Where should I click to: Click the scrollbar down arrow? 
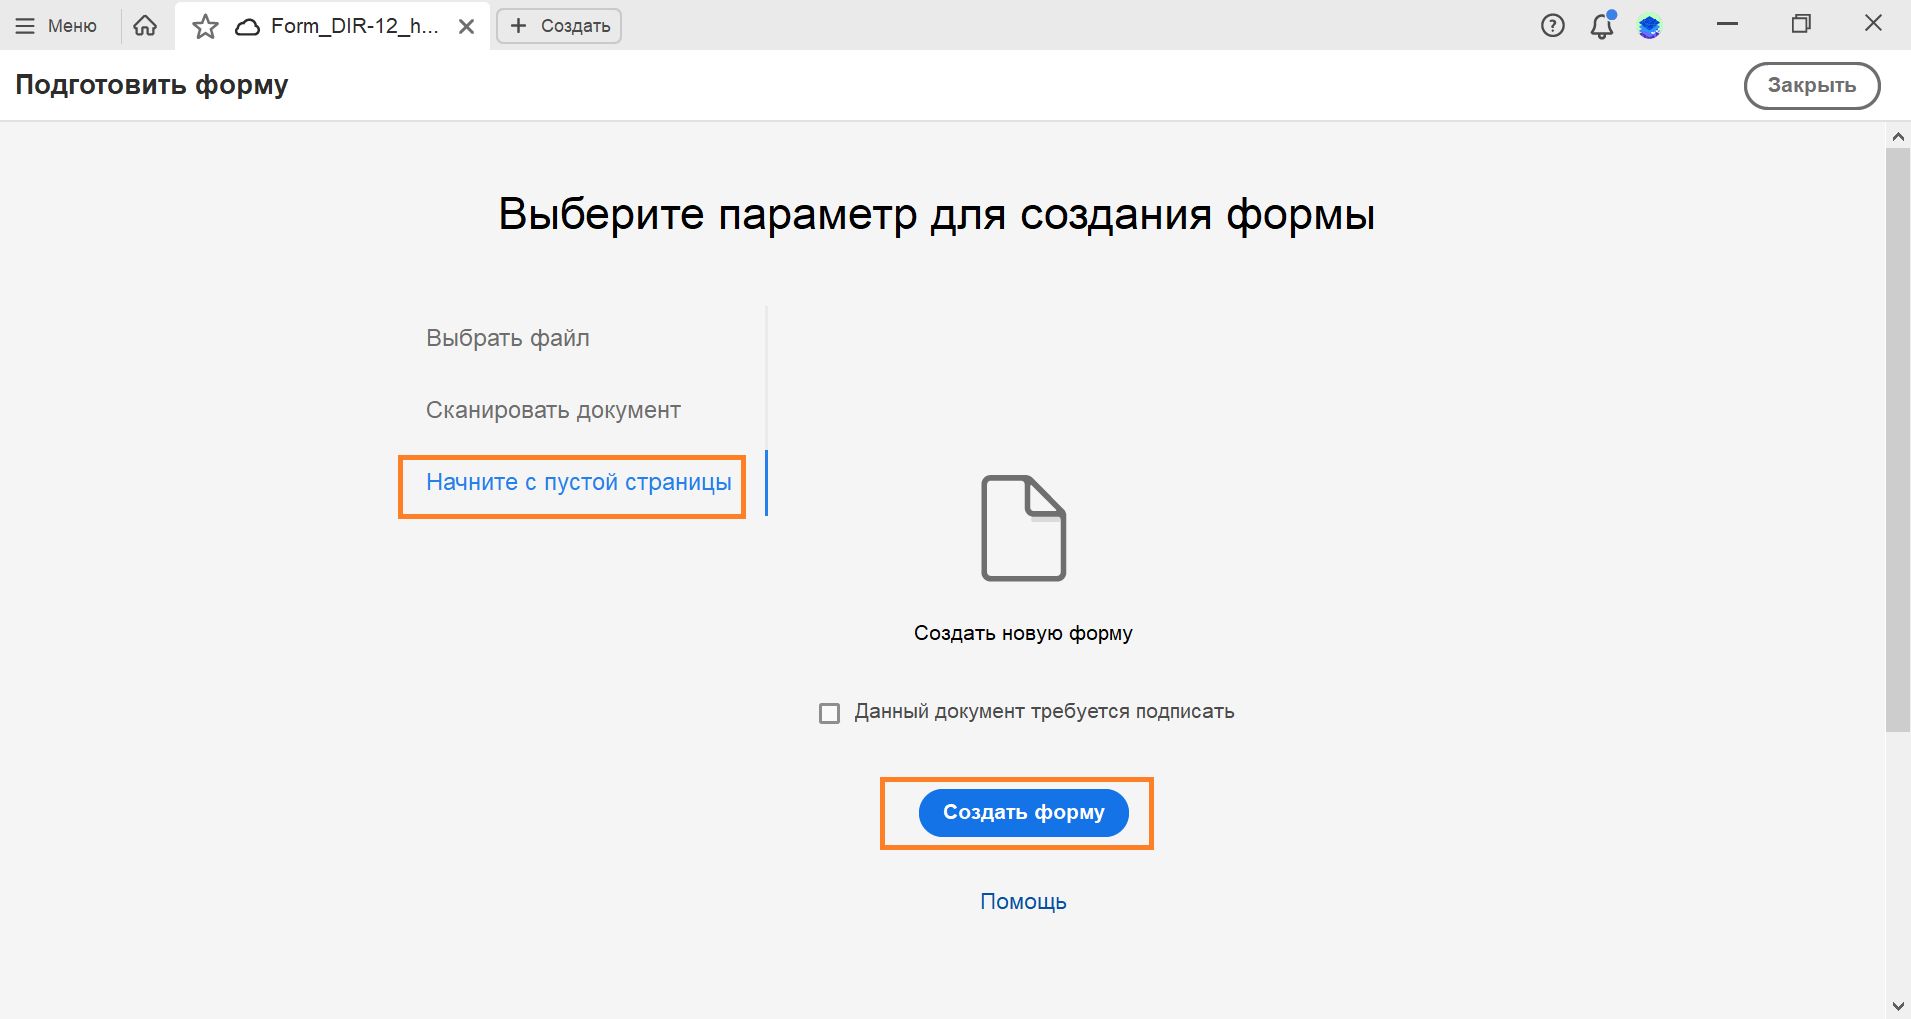click(x=1895, y=1006)
